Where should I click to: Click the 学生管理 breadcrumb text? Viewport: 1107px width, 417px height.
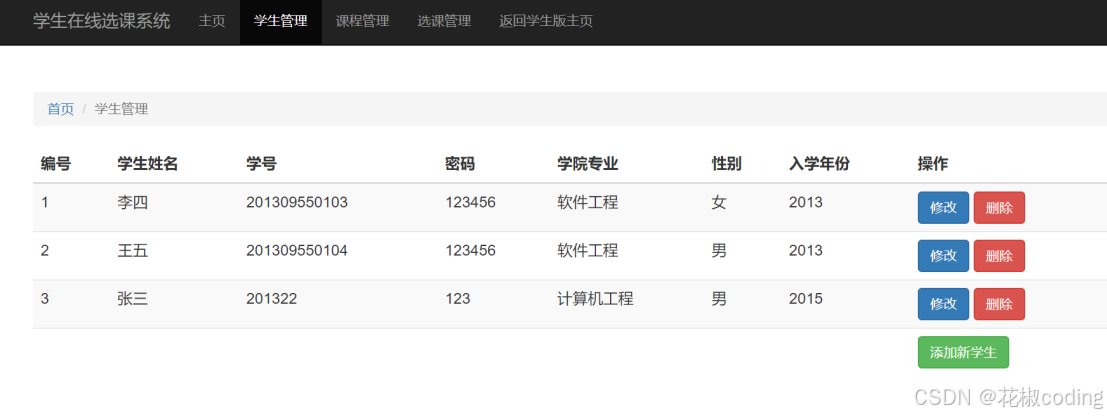coord(121,109)
